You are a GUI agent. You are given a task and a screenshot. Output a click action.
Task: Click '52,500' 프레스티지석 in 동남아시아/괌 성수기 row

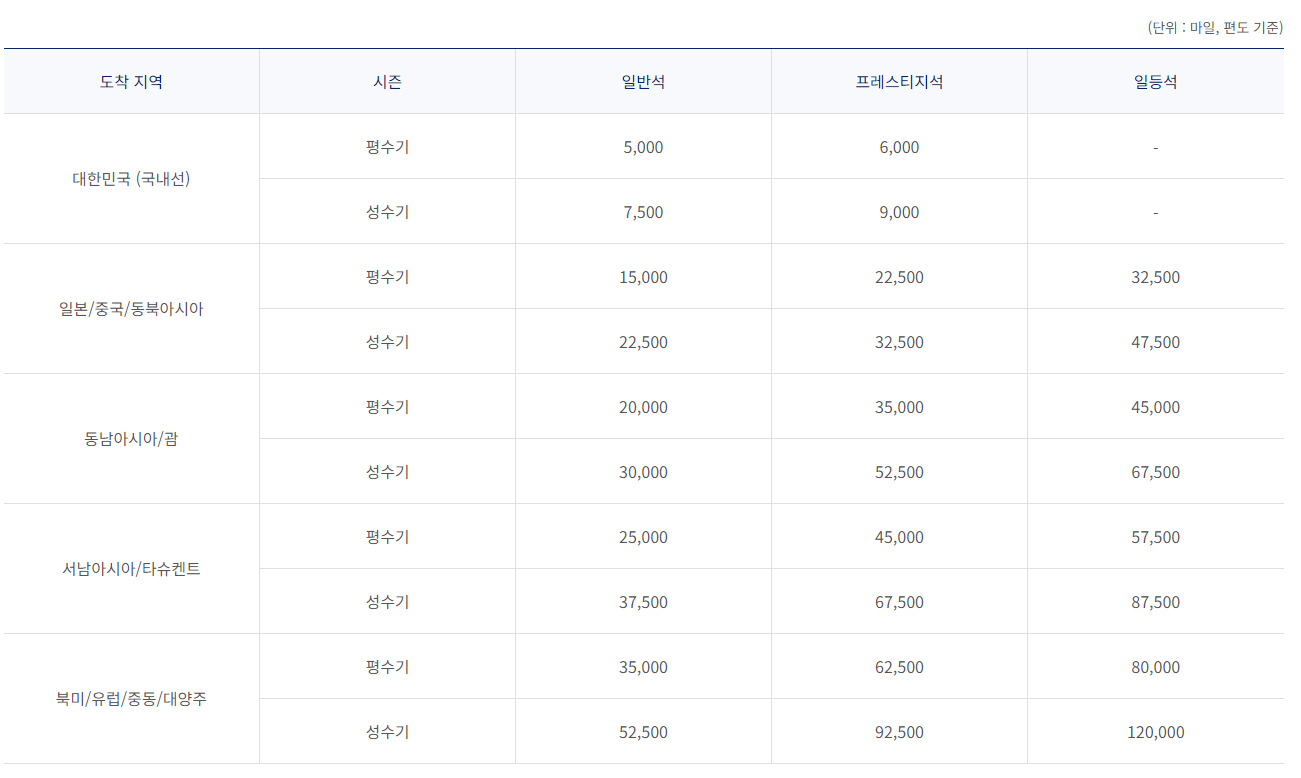899,472
